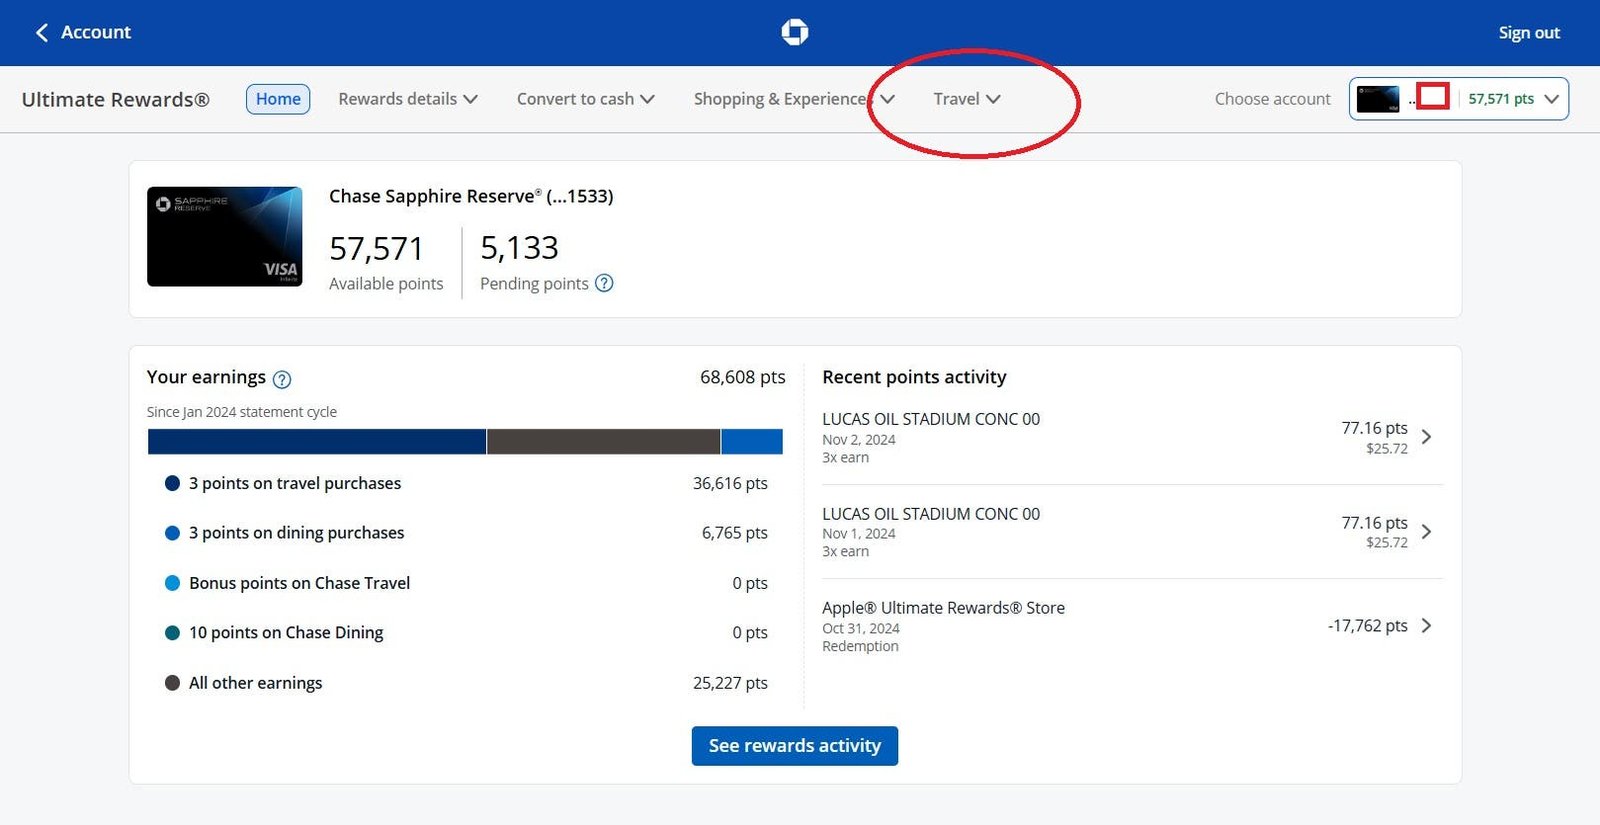Click Ultimate Rewards title
Screen dimensions: 1600x825
[x=116, y=99]
